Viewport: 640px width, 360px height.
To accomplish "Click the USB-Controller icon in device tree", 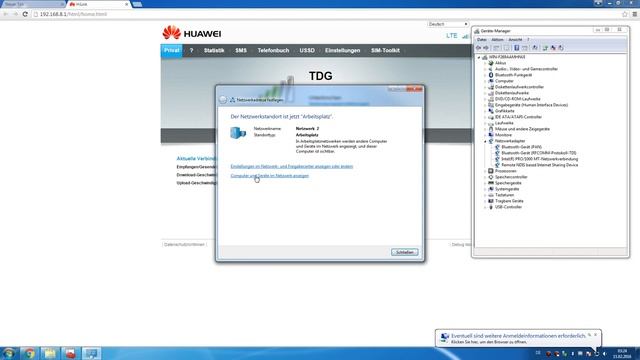I will (491, 207).
